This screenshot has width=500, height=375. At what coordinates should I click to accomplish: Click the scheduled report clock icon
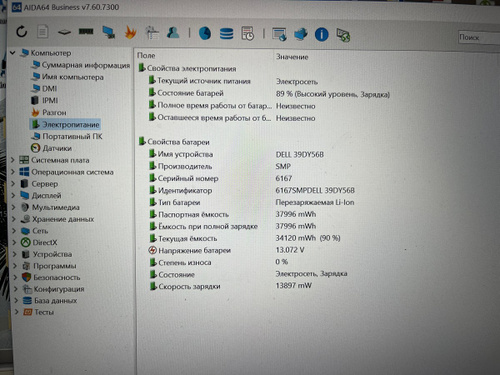248,34
